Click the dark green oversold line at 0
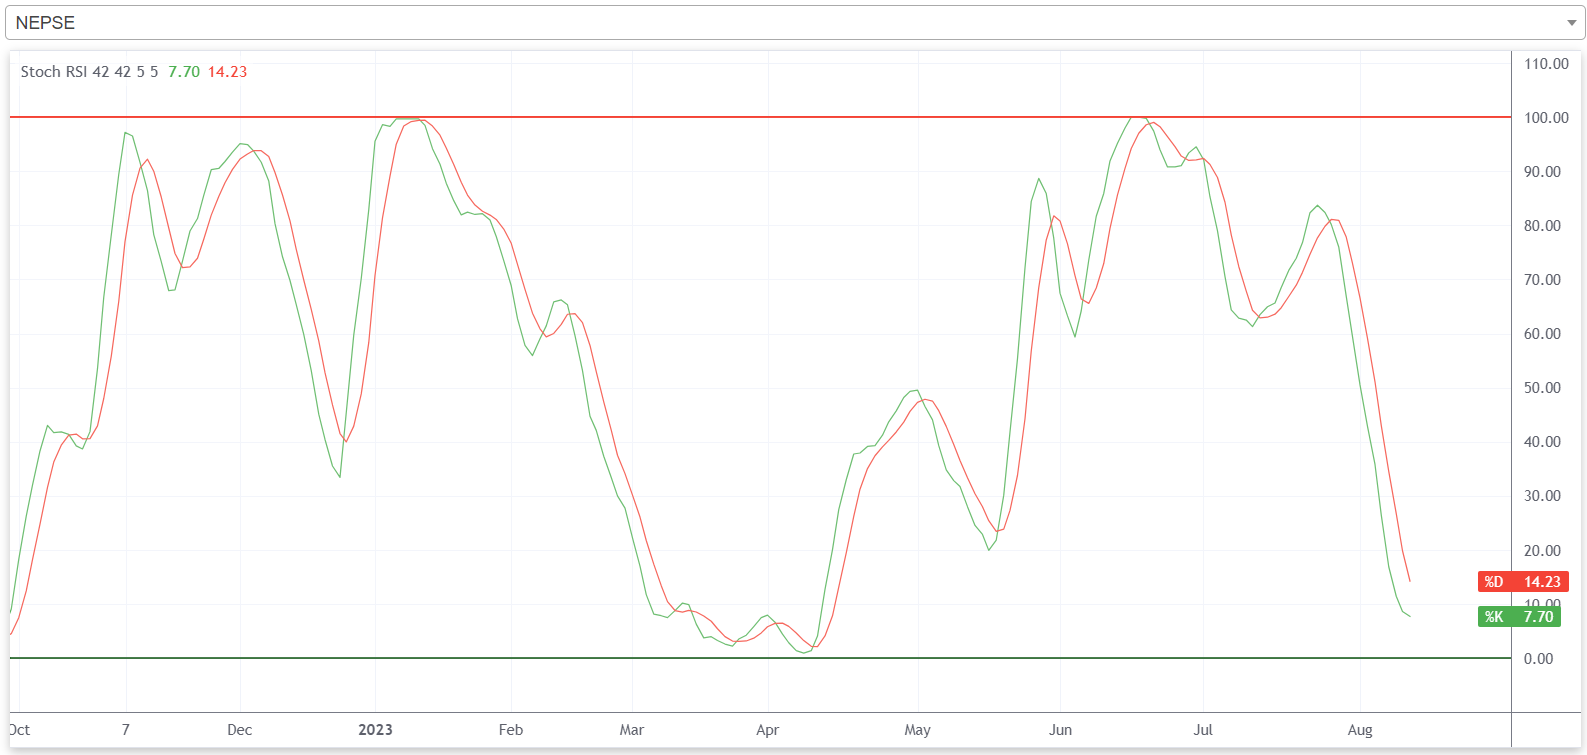 (x=700, y=658)
